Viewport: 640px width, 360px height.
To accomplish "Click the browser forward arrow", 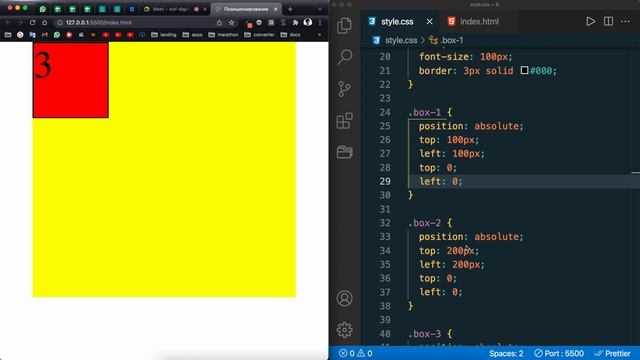I will point(20,23).
